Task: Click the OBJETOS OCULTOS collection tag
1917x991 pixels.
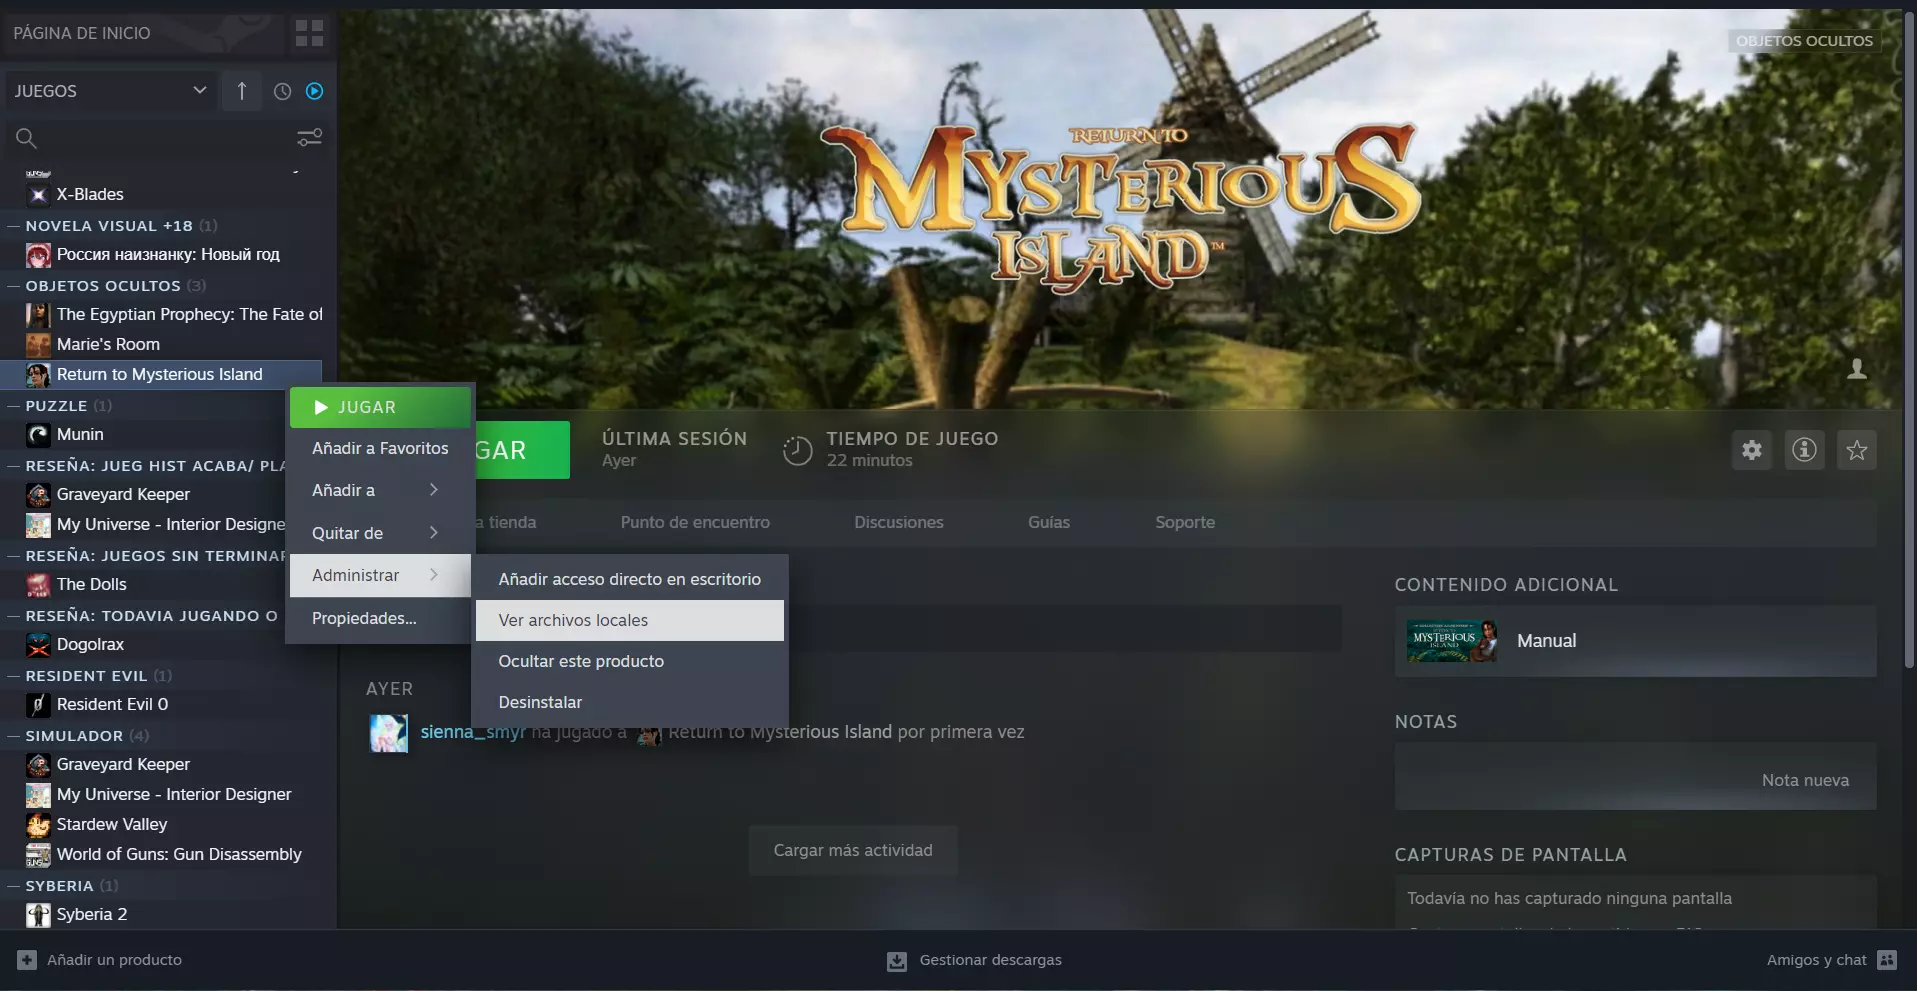Action: [1804, 41]
